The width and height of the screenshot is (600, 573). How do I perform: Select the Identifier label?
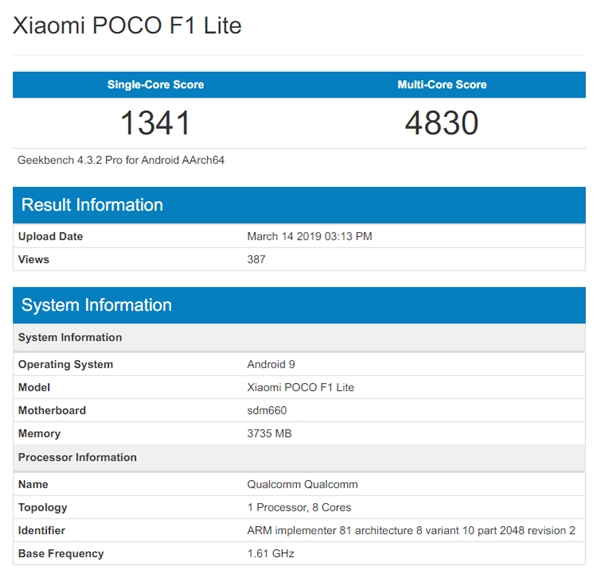[41, 530]
